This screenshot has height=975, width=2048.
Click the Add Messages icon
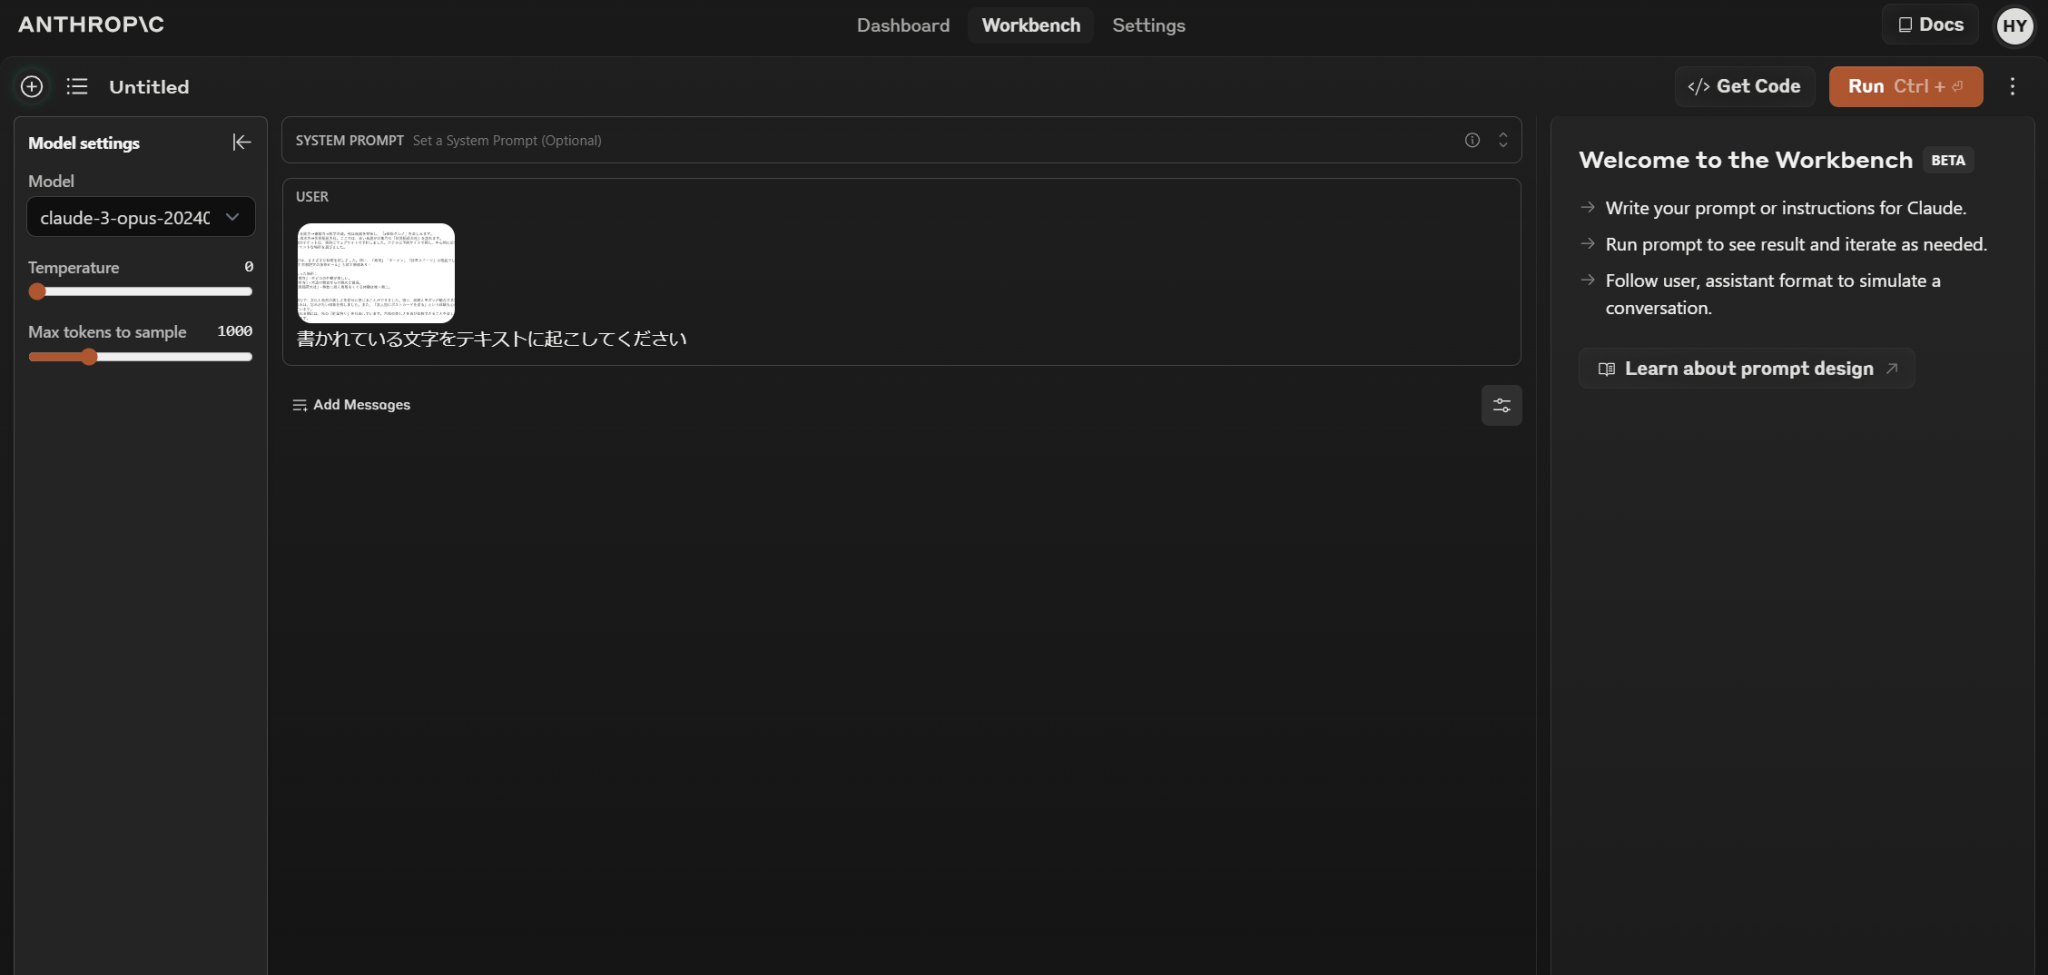point(300,405)
